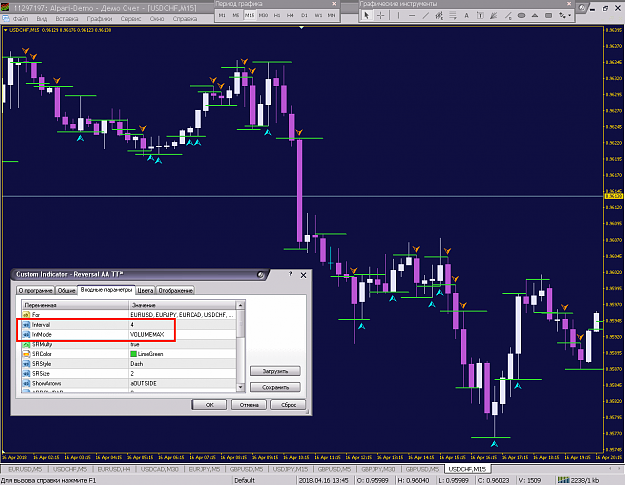Pick the trendline by angle tool
Image resolution: width=625 pixels, height=485 pixels.
point(507,16)
